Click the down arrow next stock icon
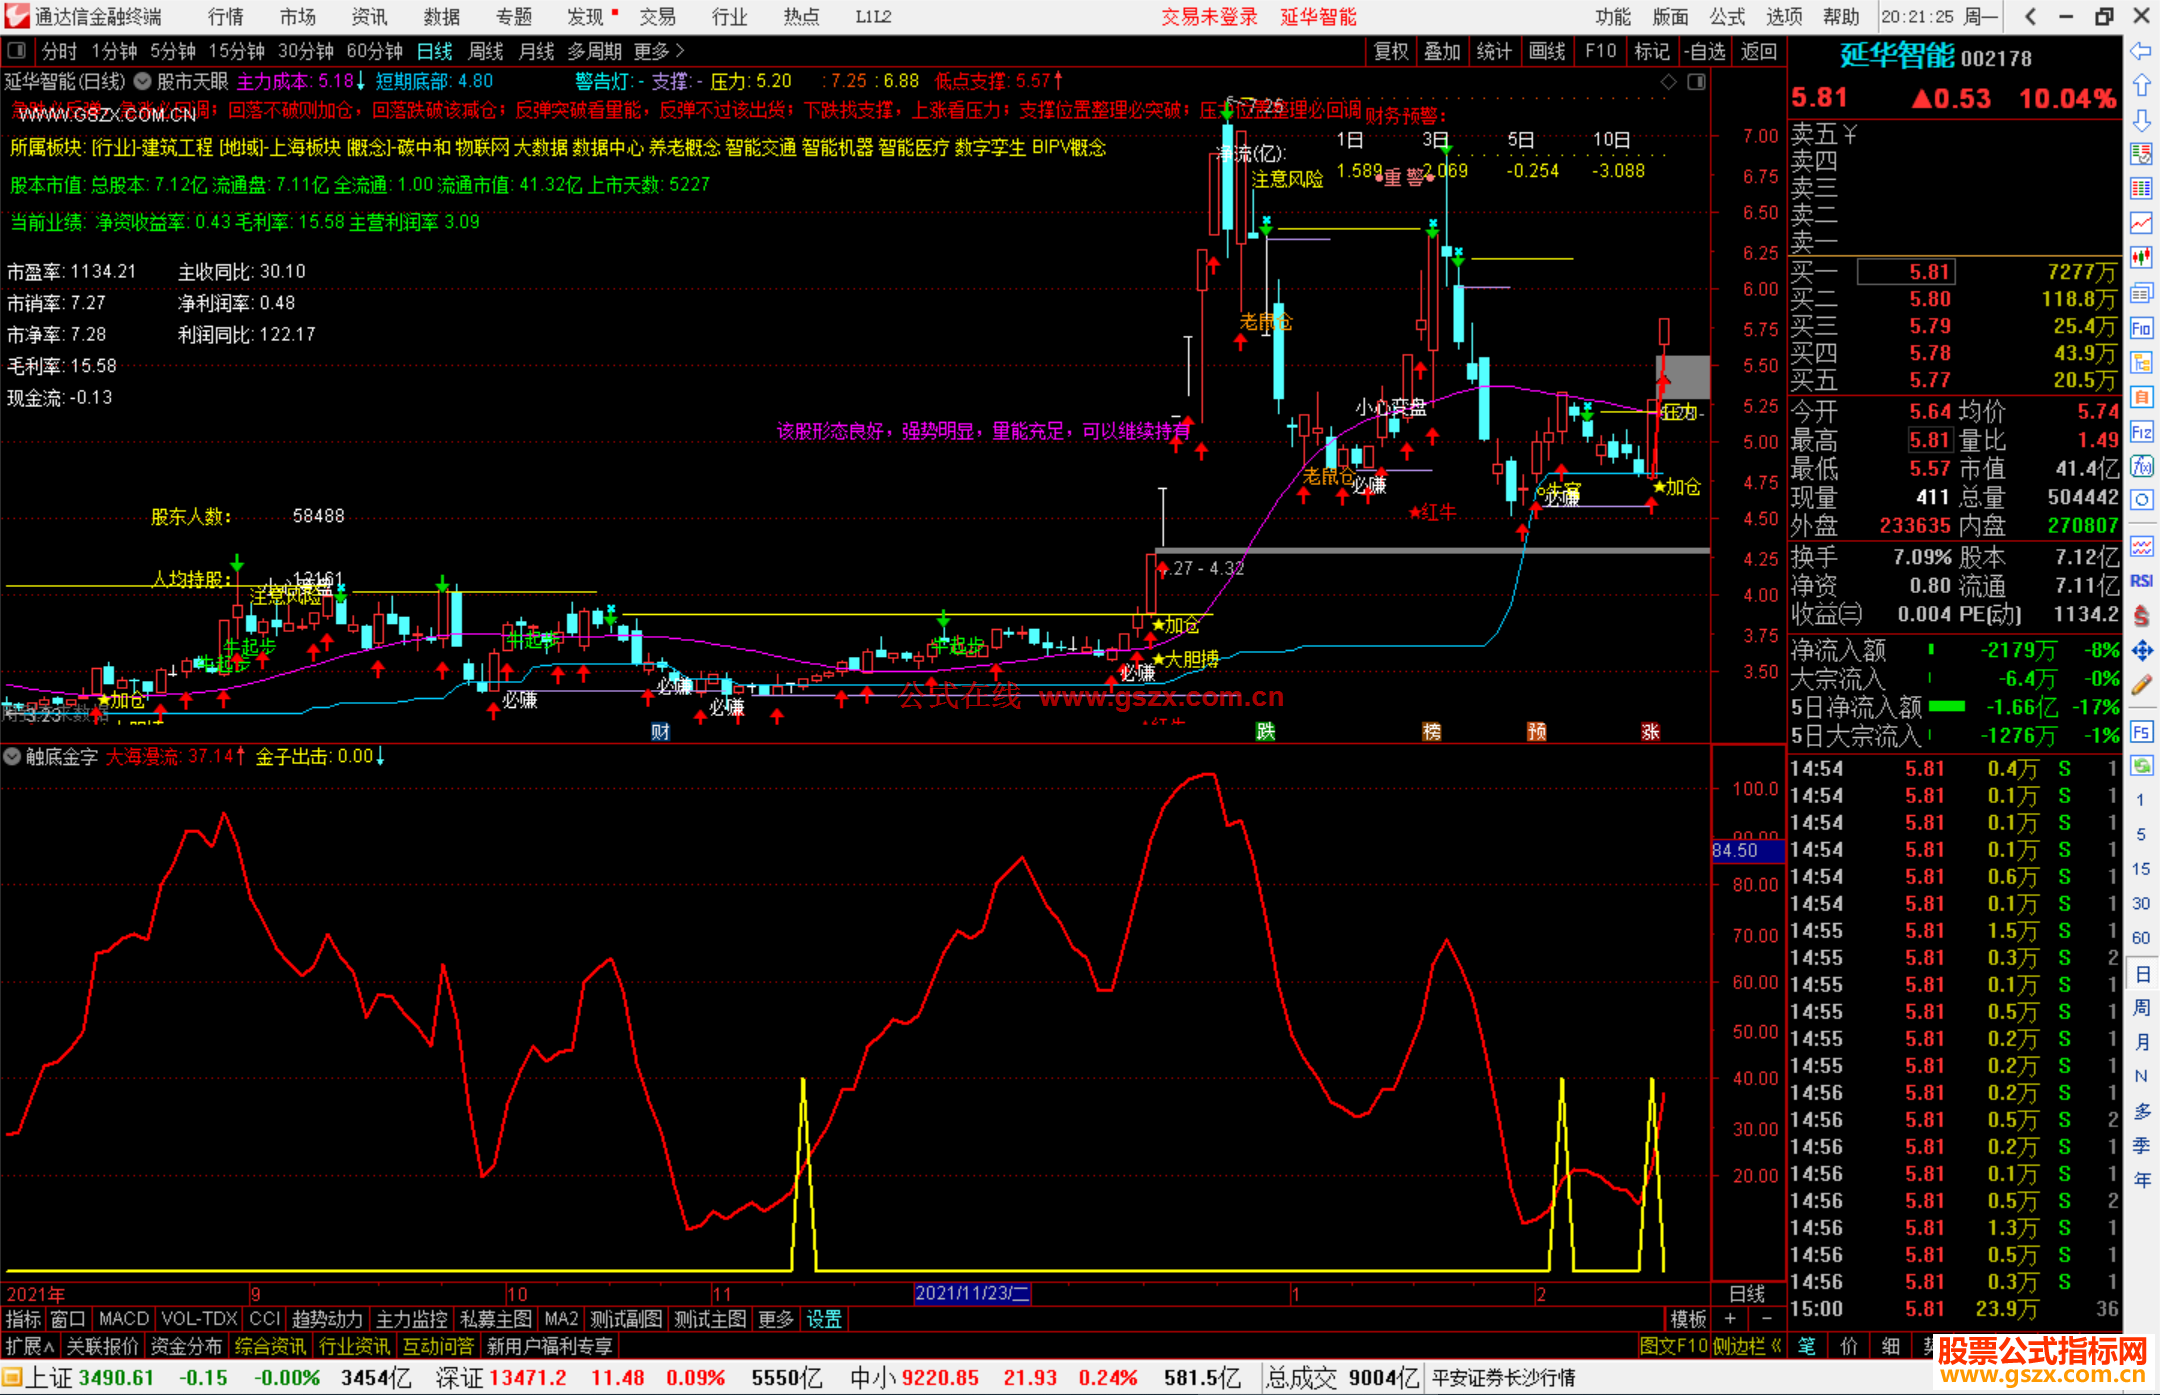 [2141, 121]
